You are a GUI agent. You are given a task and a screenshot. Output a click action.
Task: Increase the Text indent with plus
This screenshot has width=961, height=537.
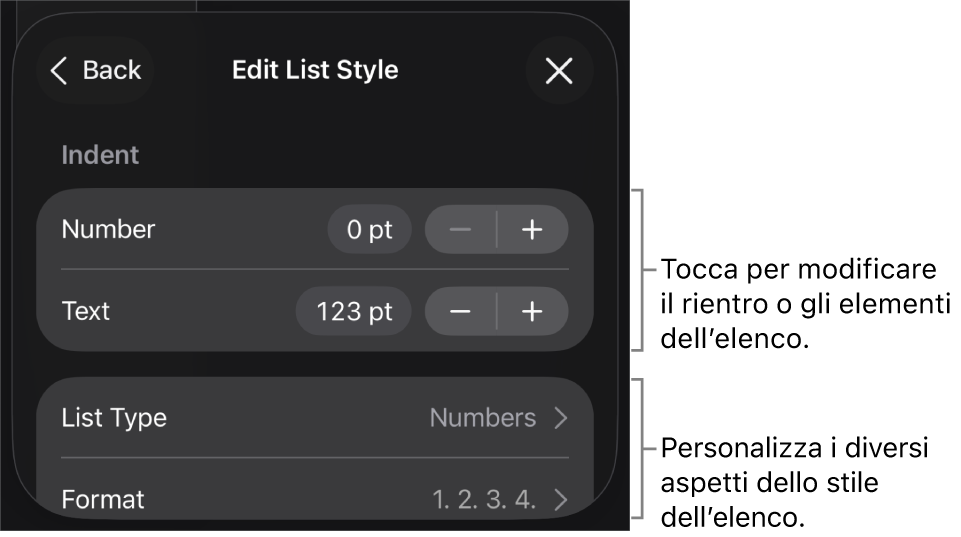point(532,312)
